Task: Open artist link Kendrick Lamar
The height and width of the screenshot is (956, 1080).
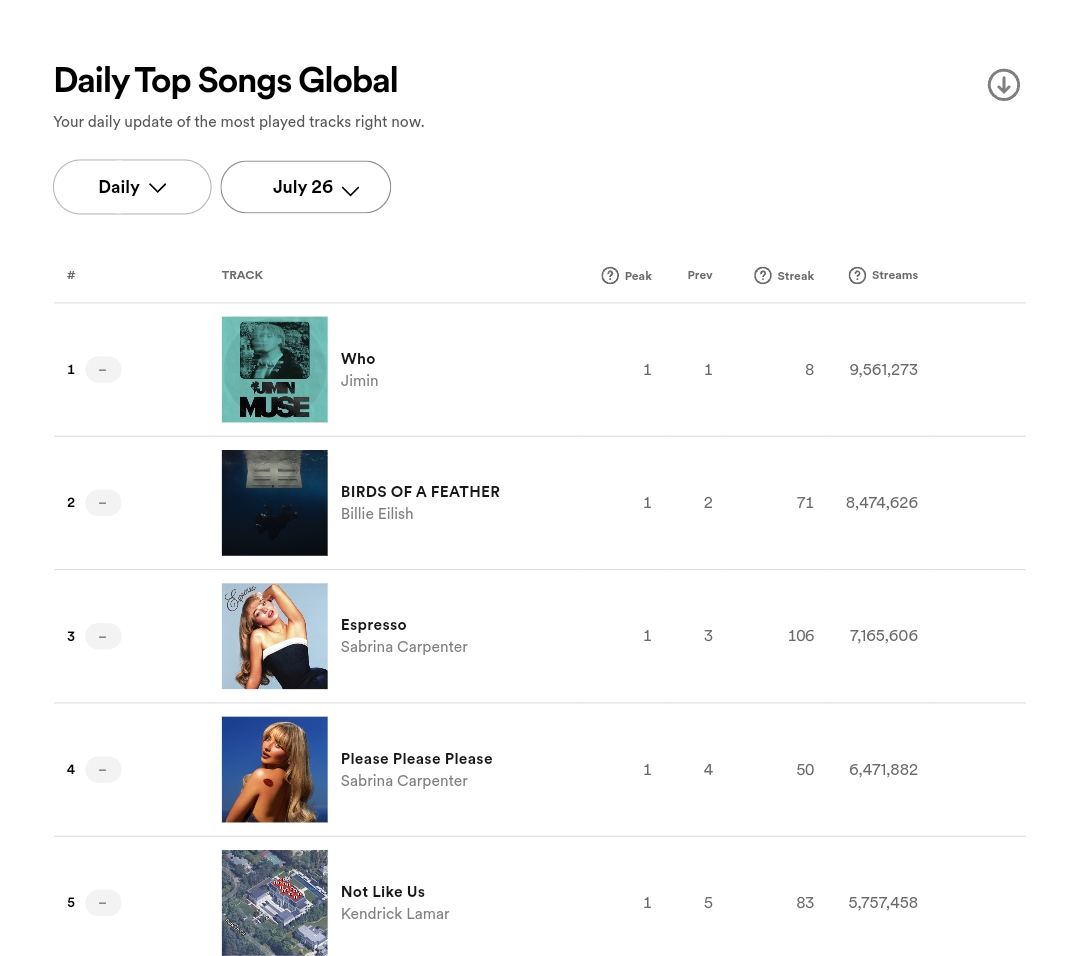Action: click(395, 914)
